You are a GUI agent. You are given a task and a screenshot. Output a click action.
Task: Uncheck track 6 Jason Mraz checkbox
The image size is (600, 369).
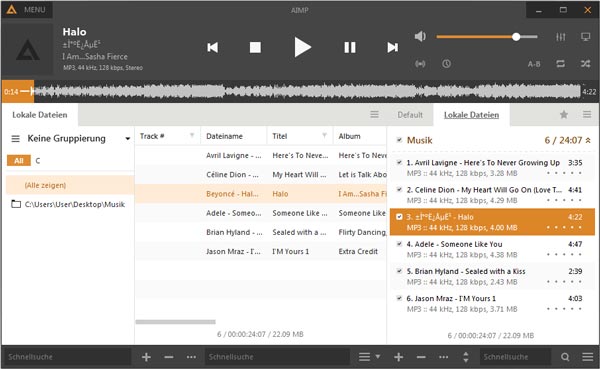[x=399, y=299]
